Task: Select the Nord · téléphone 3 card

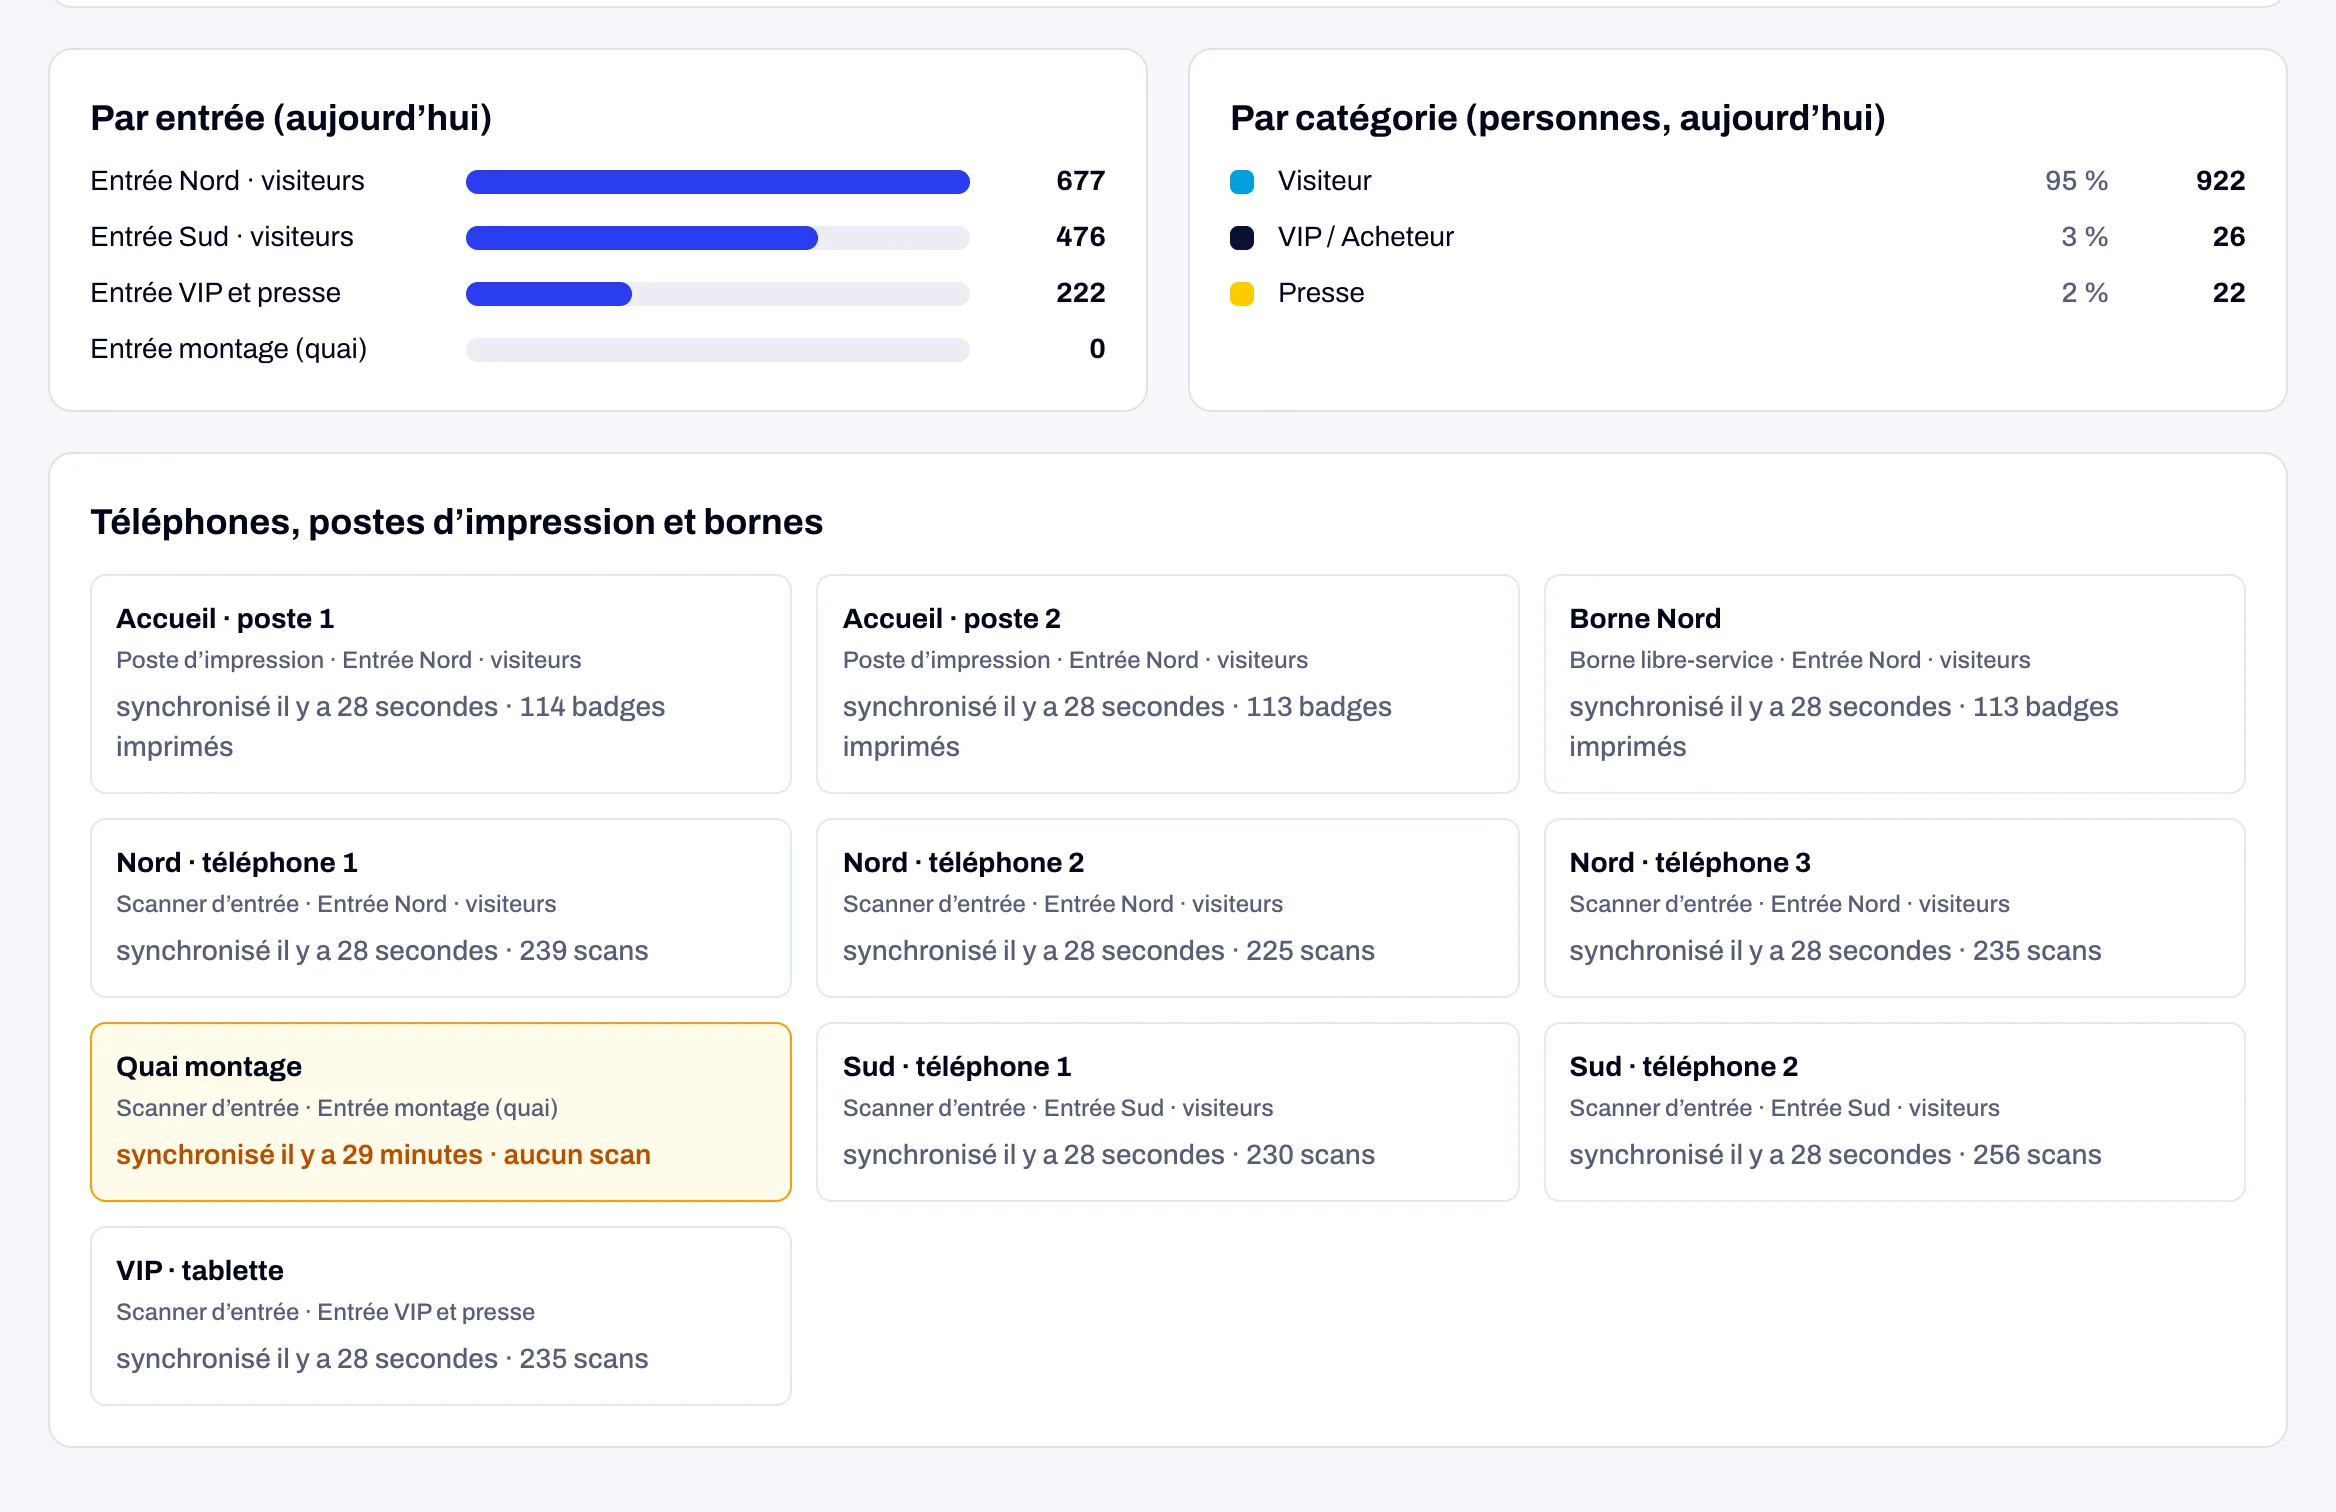Action: tap(1895, 908)
